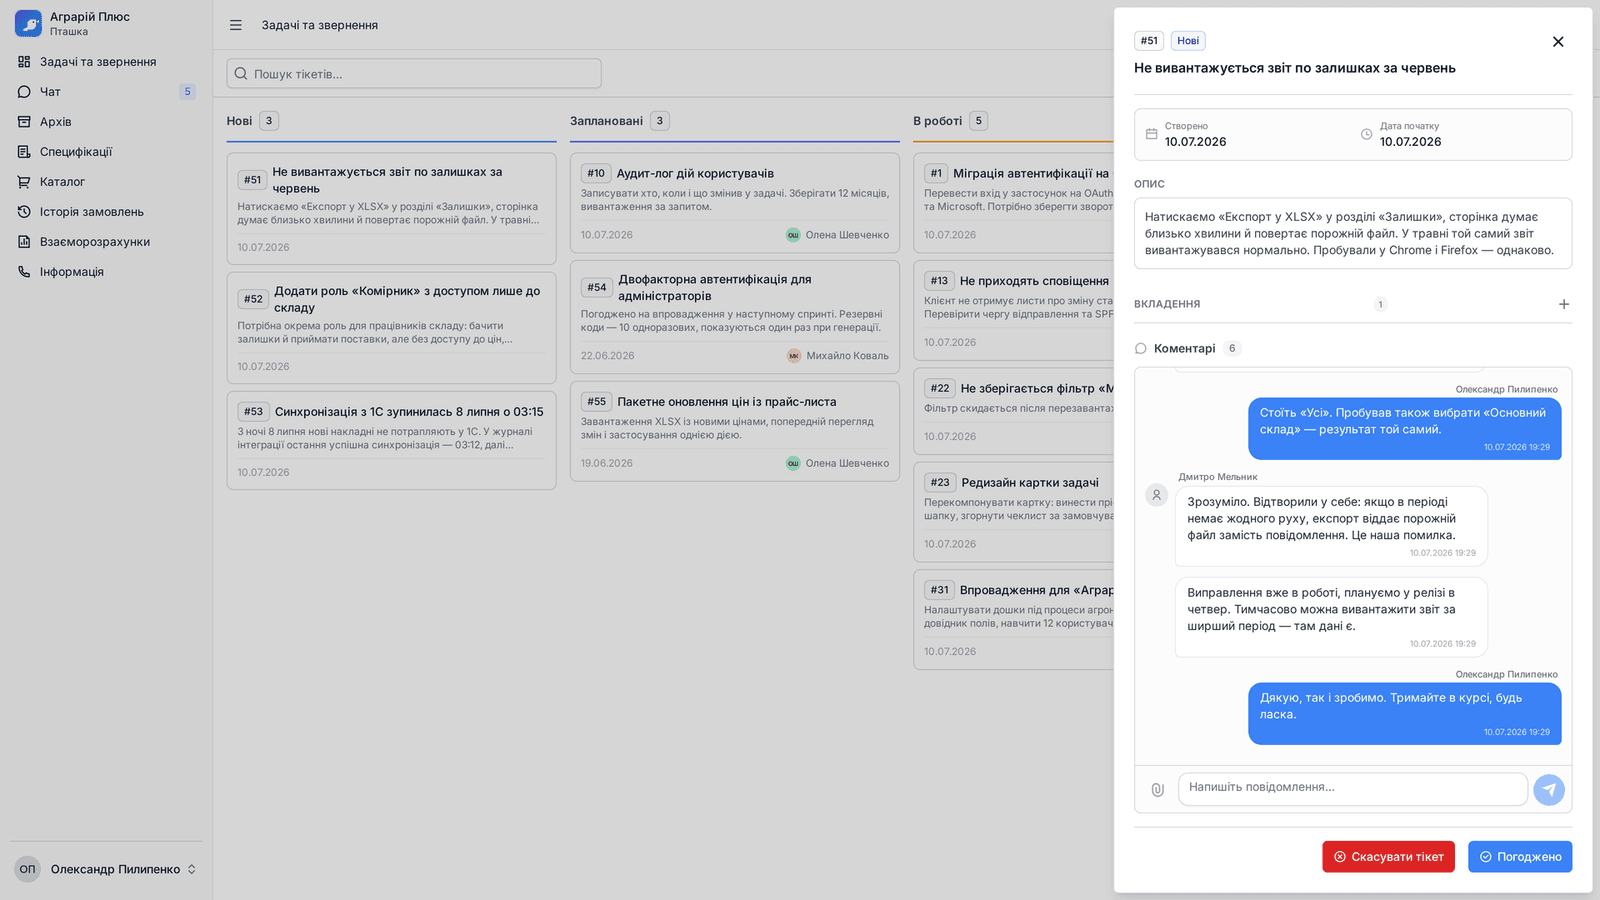
Task: Click Дата початку value 10.07.2026
Action: coord(1410,142)
